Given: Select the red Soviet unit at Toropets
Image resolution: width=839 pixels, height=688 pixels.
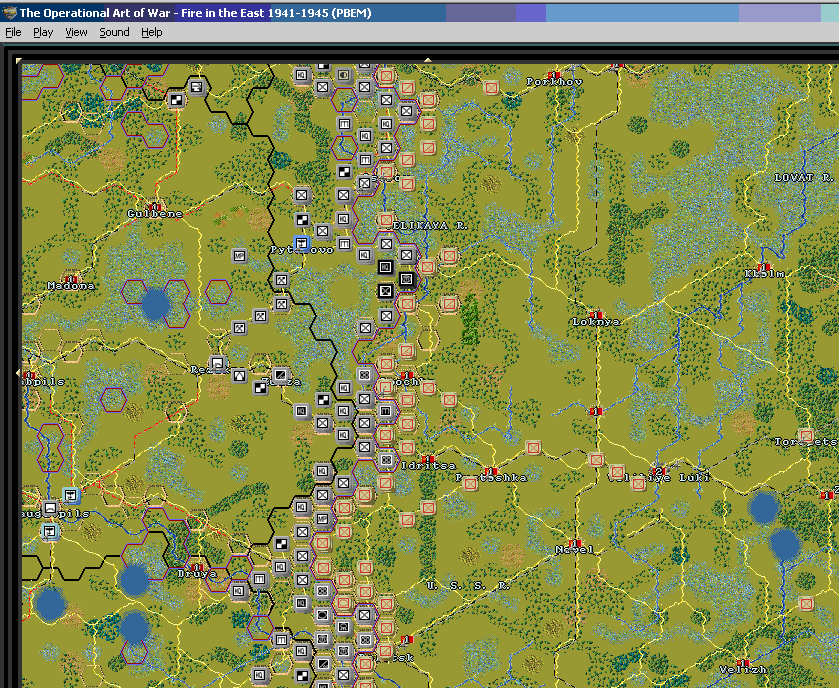Looking at the screenshot, I should coord(806,435).
